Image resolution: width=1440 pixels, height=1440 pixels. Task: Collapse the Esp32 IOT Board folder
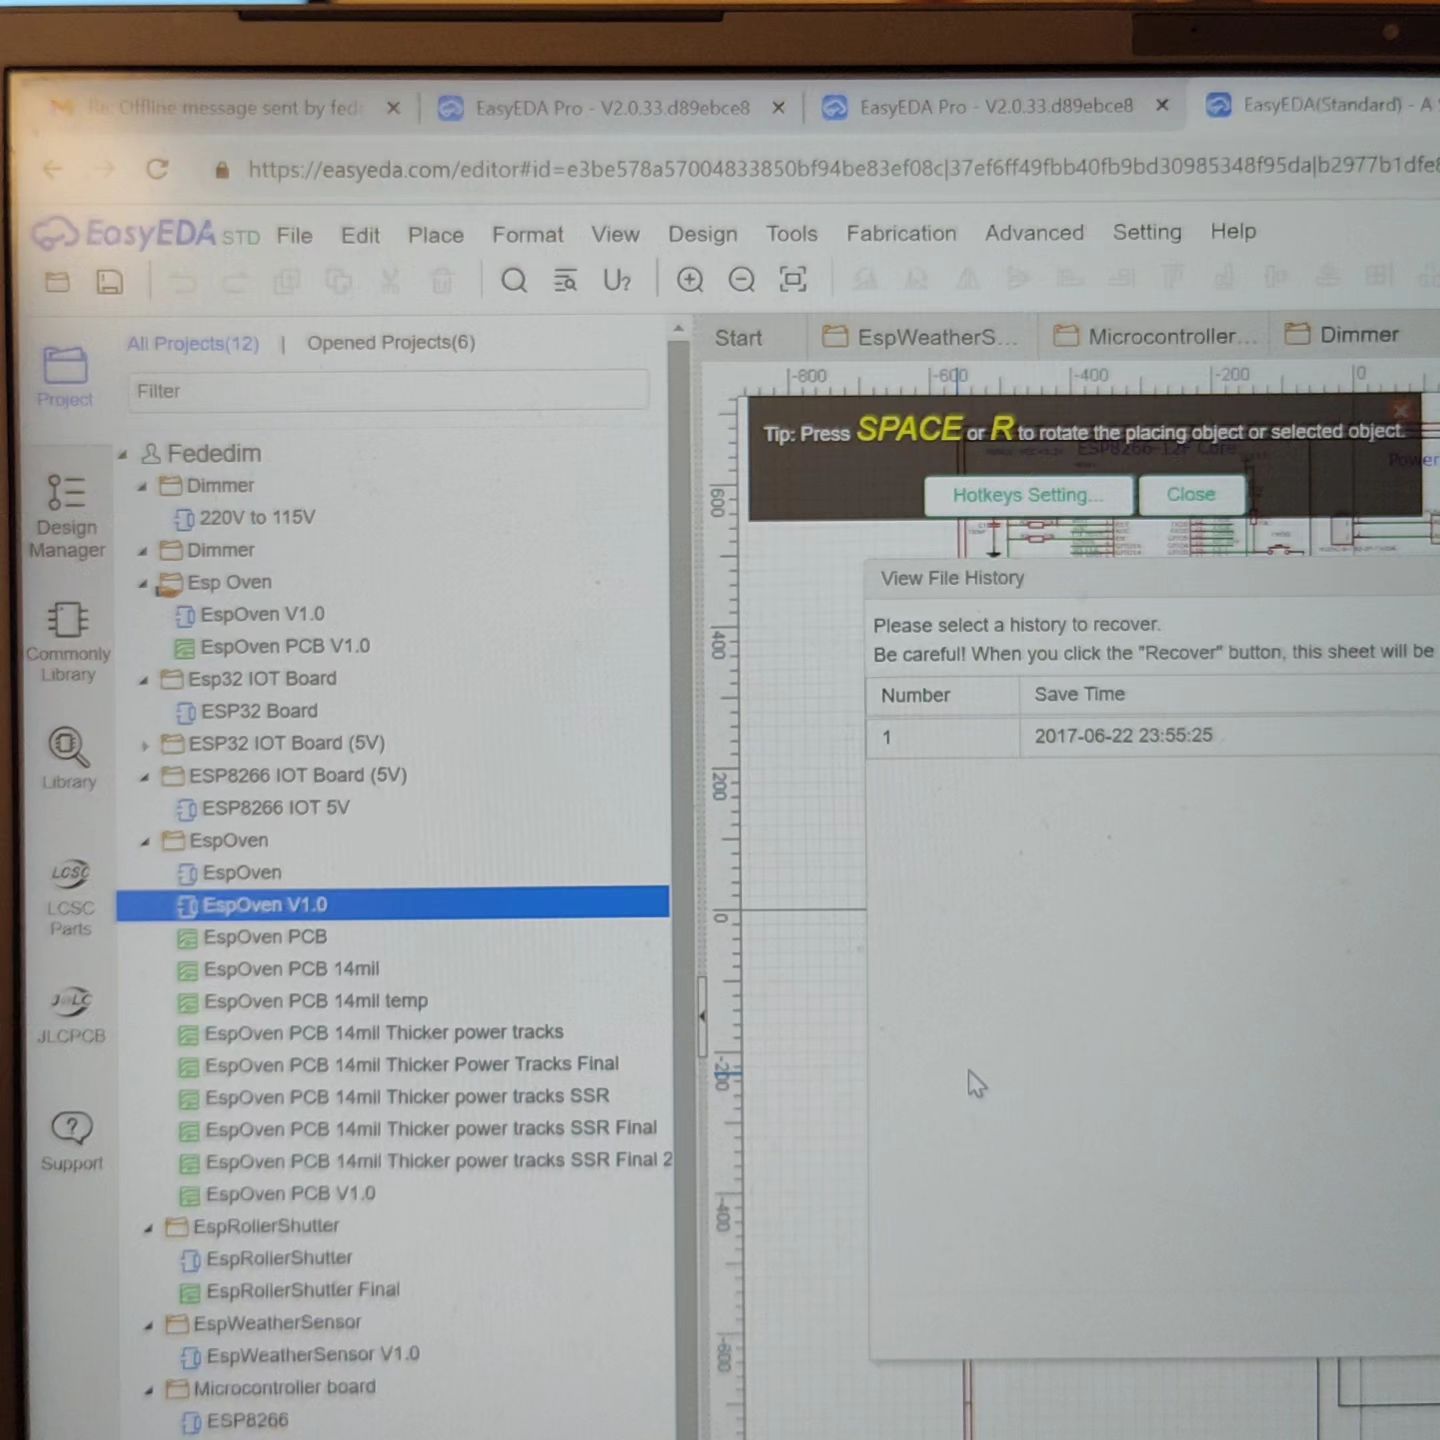144,680
